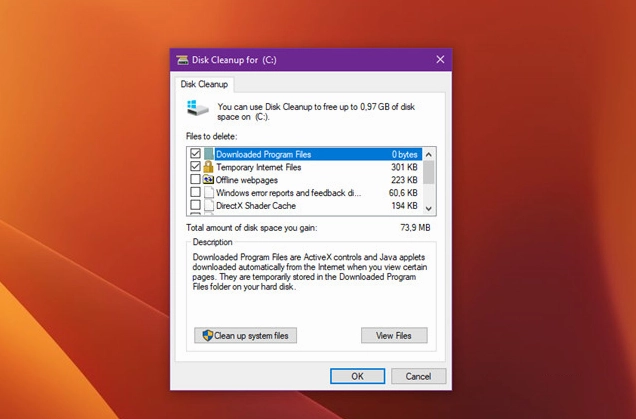Uncheck the Downloaded Program Files checkbox

[195, 153]
